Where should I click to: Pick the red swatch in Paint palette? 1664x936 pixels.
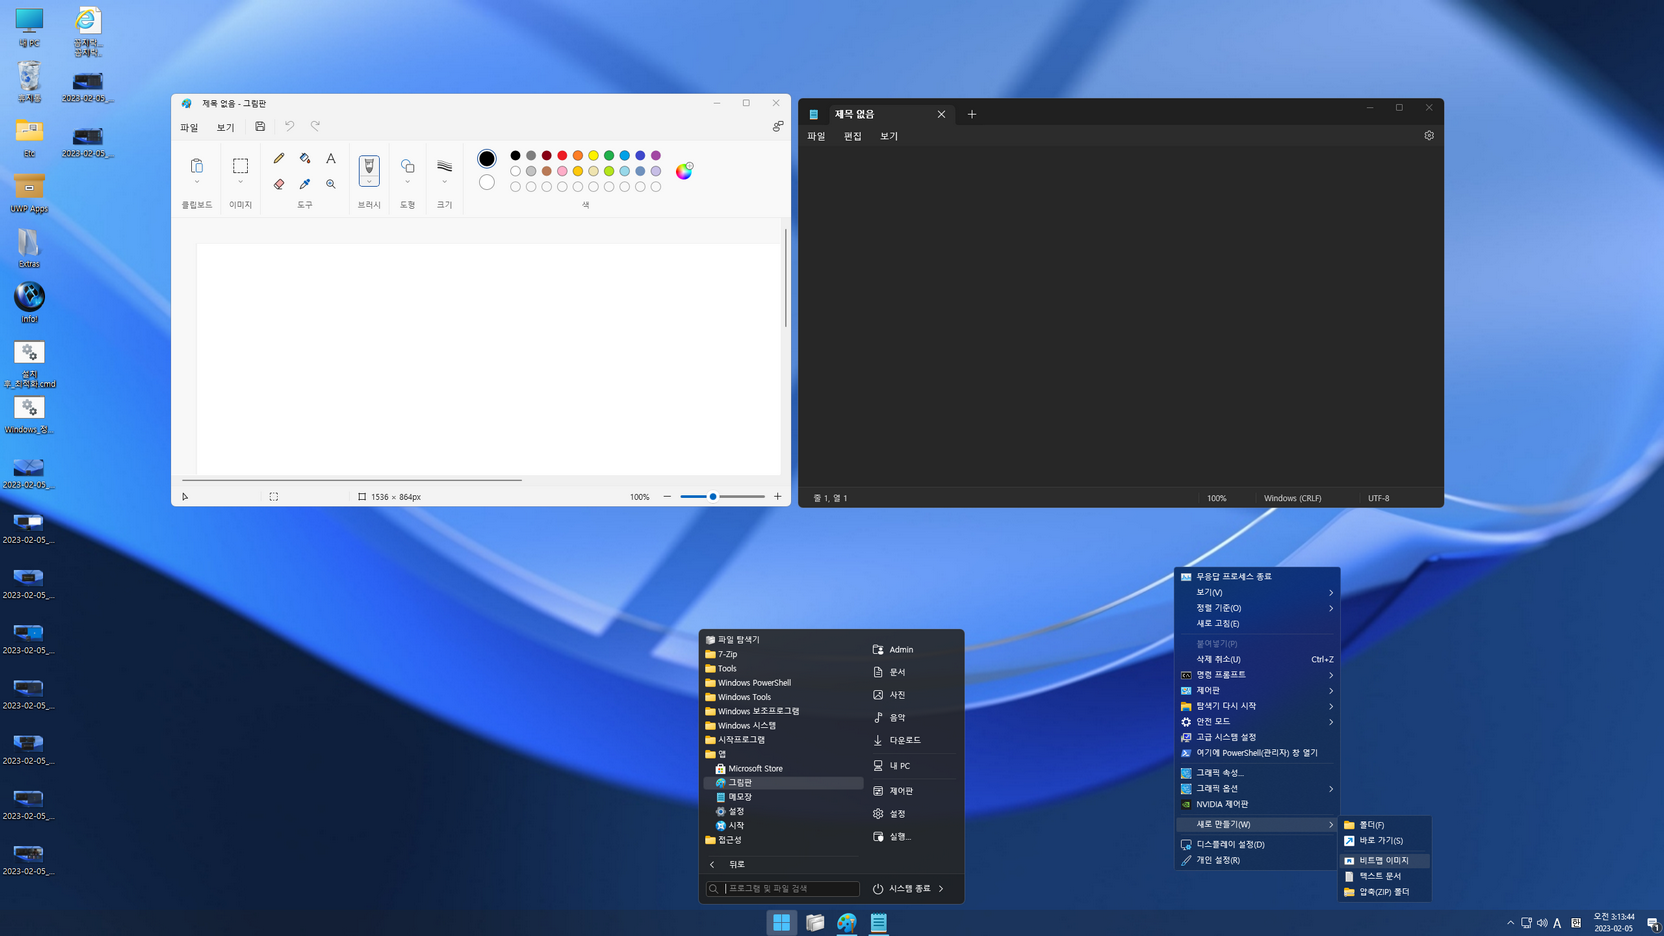(562, 155)
